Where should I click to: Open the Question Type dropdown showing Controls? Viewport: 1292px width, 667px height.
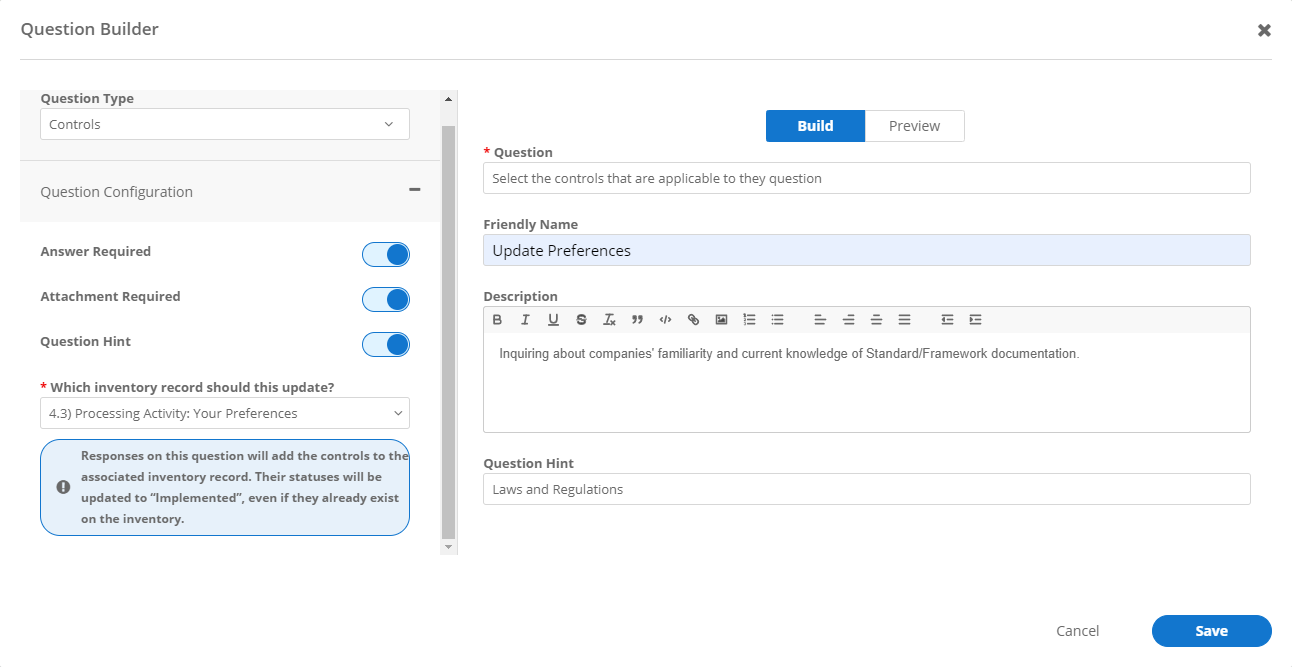pos(224,124)
